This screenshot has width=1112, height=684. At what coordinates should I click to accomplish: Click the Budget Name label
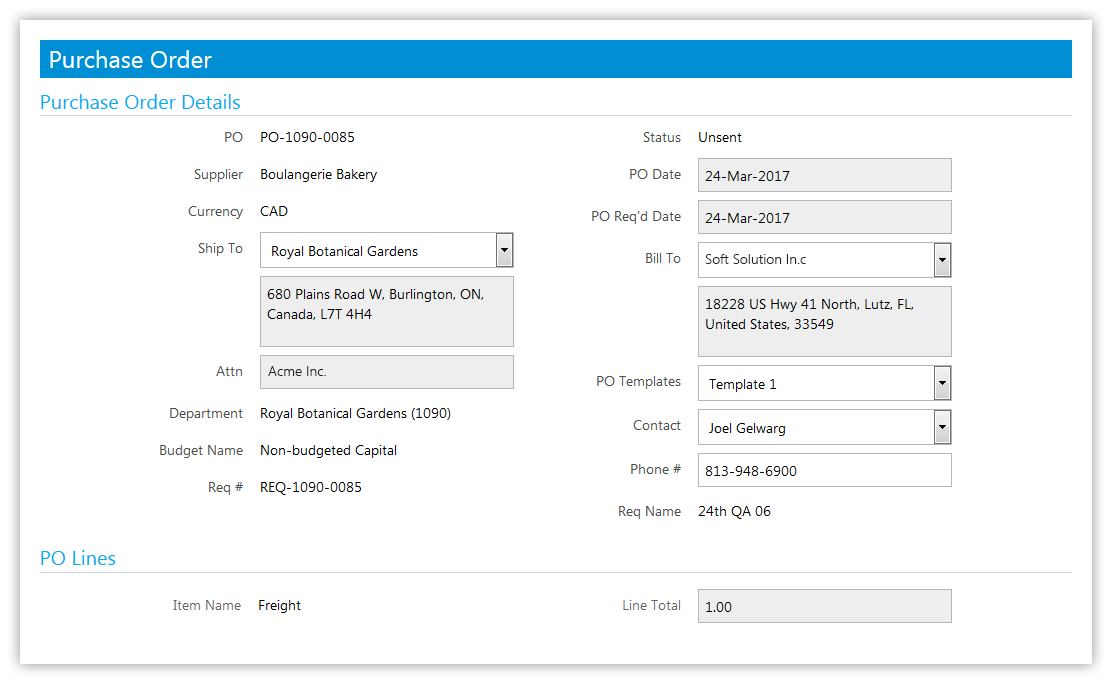click(x=201, y=451)
